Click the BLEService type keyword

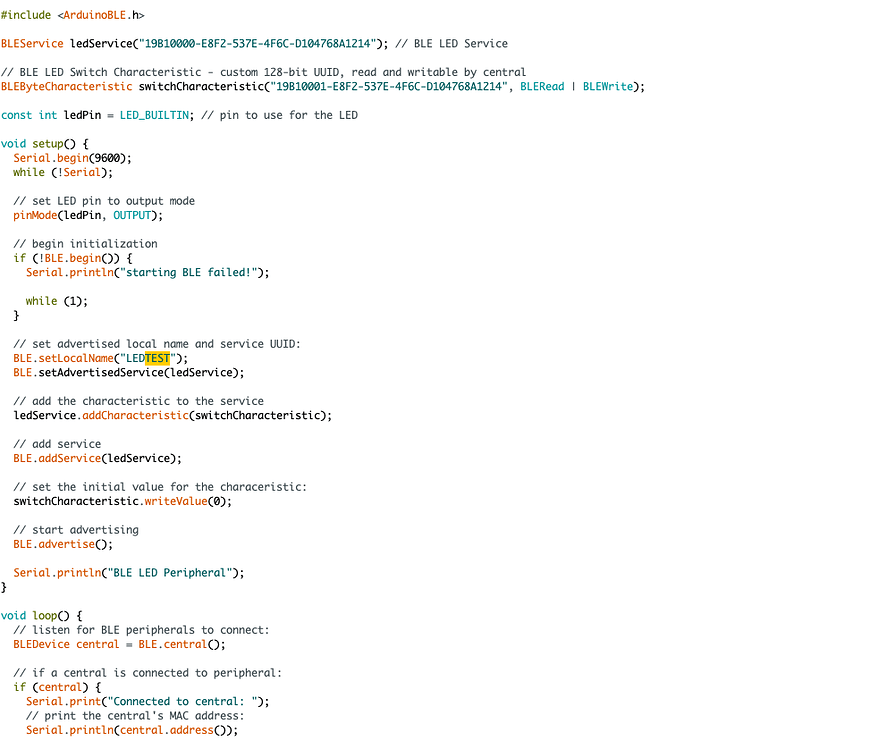point(32,44)
